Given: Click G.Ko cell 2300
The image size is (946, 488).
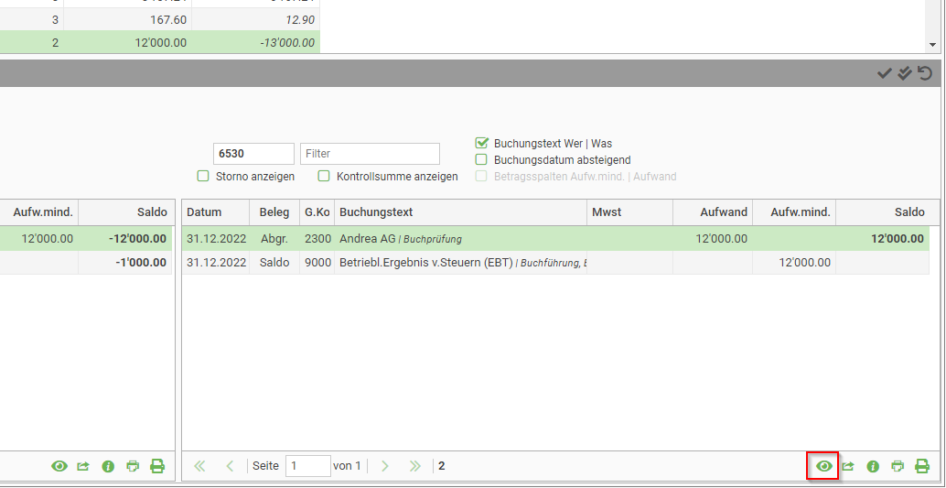Looking at the screenshot, I should point(317,239).
